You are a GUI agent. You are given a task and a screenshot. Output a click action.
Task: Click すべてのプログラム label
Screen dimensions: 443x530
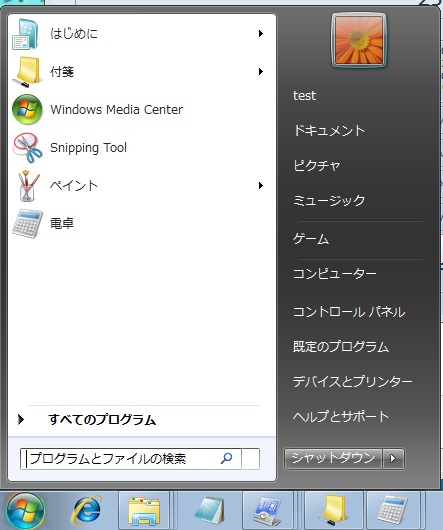(102, 420)
